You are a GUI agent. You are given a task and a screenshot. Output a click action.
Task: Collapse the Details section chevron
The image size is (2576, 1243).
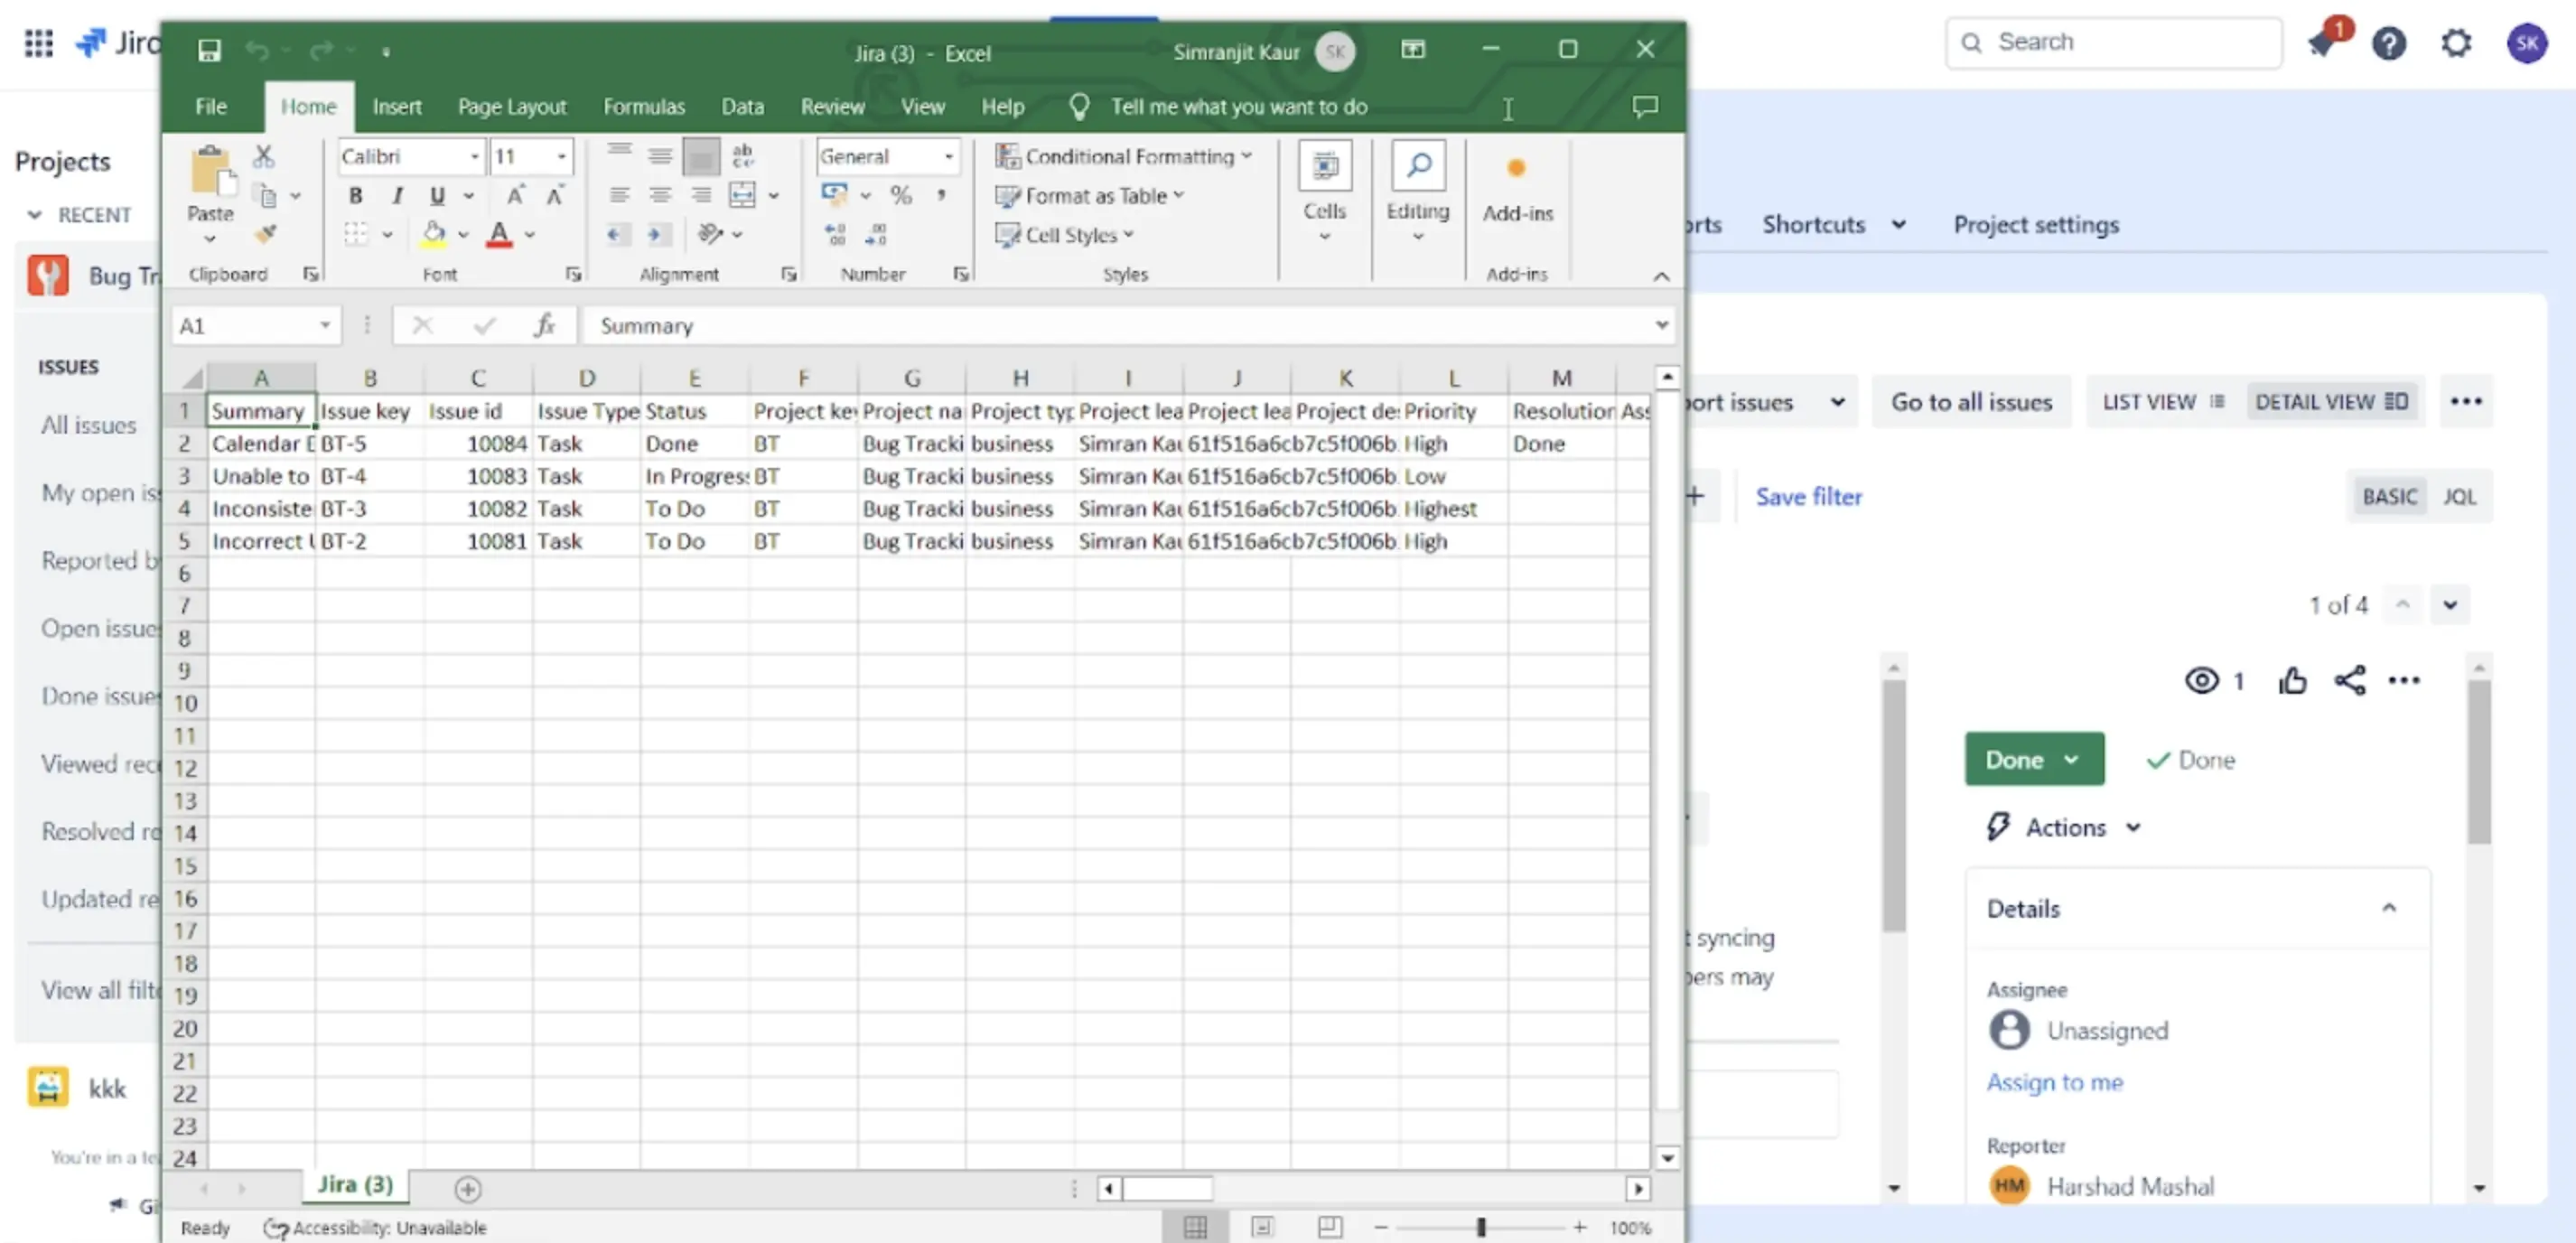pos(2389,908)
